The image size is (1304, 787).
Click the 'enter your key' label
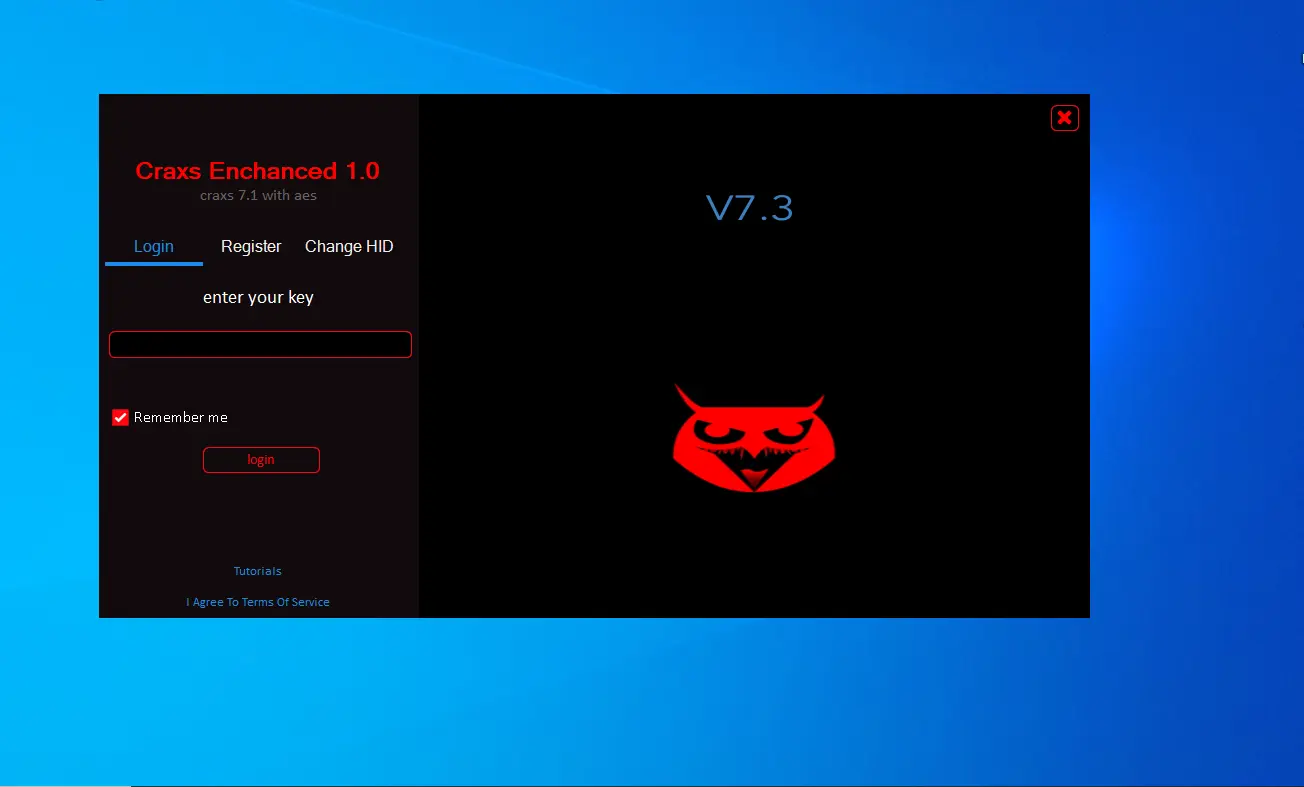(x=258, y=298)
